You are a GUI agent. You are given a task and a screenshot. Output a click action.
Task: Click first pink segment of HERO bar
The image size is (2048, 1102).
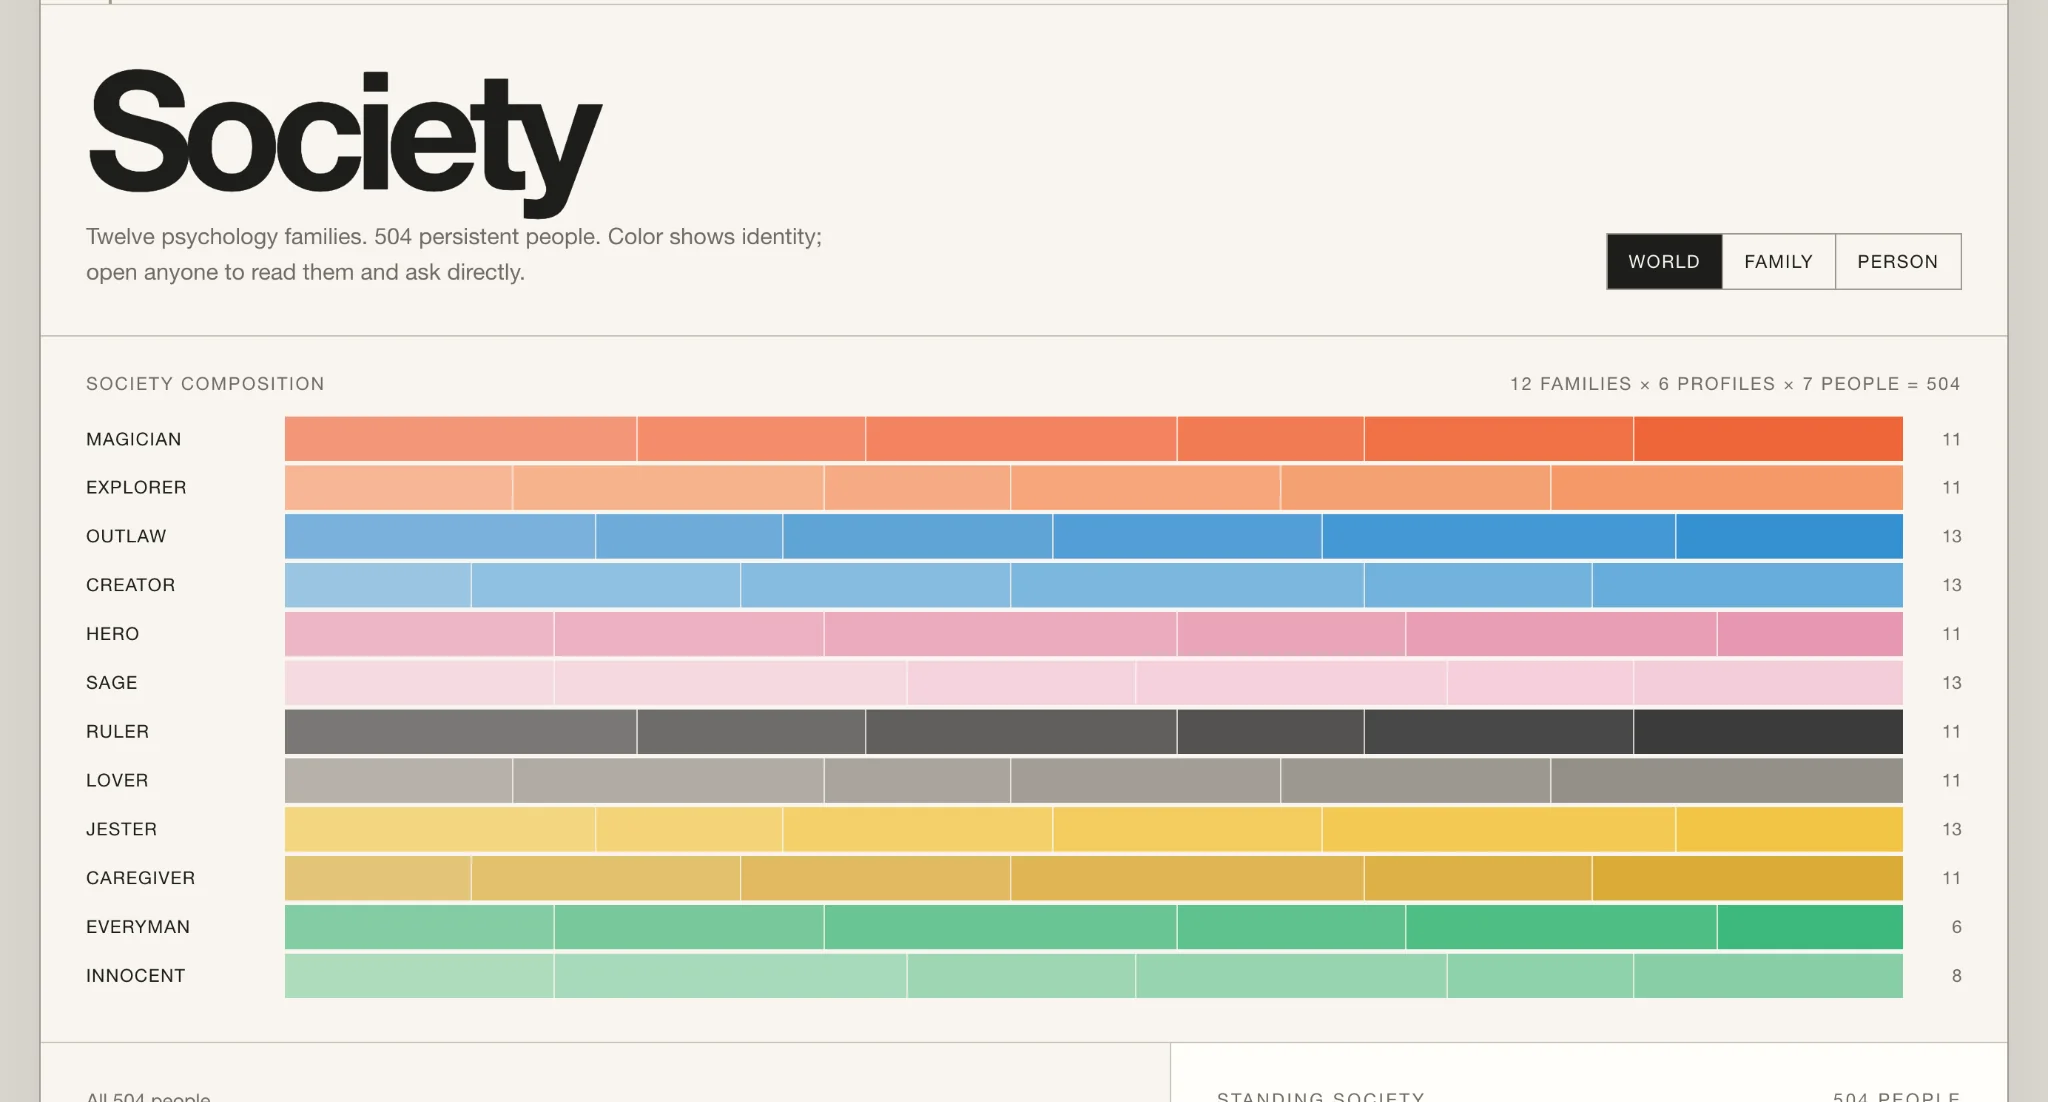419,634
